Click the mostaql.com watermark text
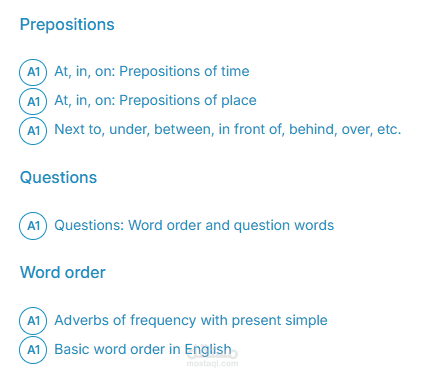The height and width of the screenshot is (376, 426). tap(212, 363)
